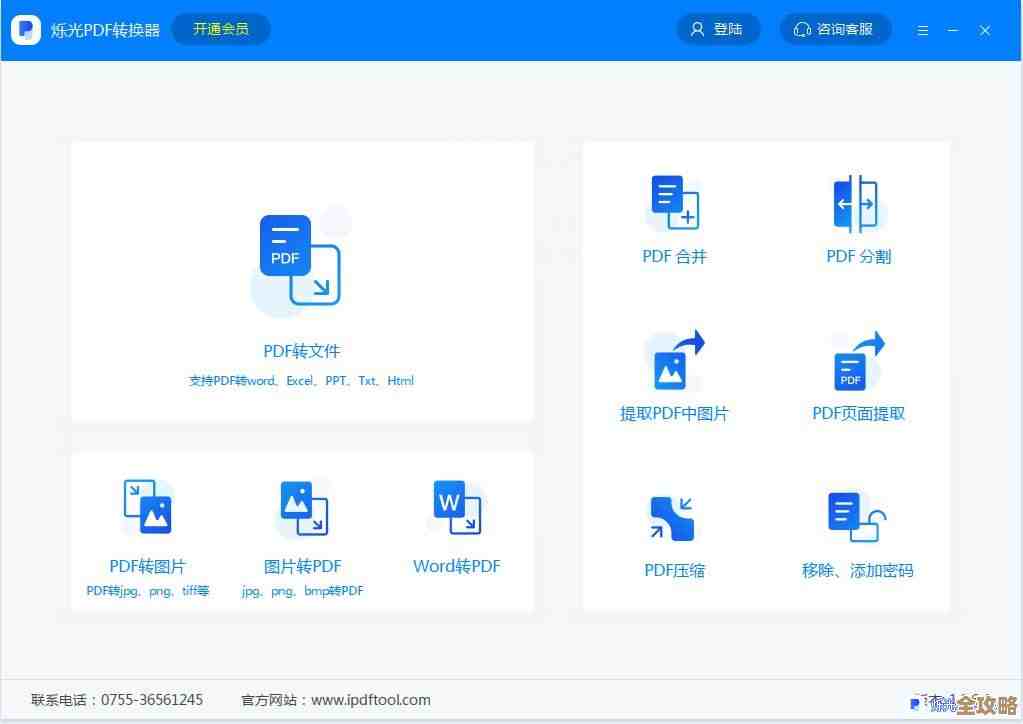Click the 开通会员 membership button
Screen dimensions: 1023x724
click(x=220, y=29)
